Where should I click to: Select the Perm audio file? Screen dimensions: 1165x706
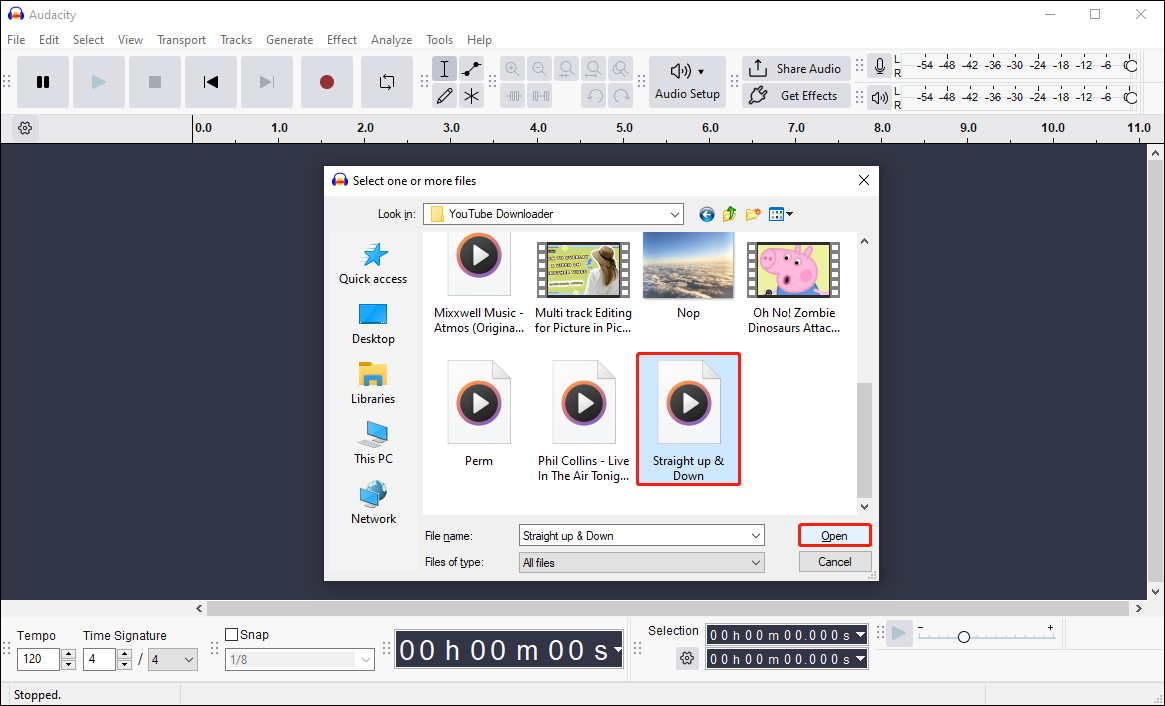click(478, 413)
